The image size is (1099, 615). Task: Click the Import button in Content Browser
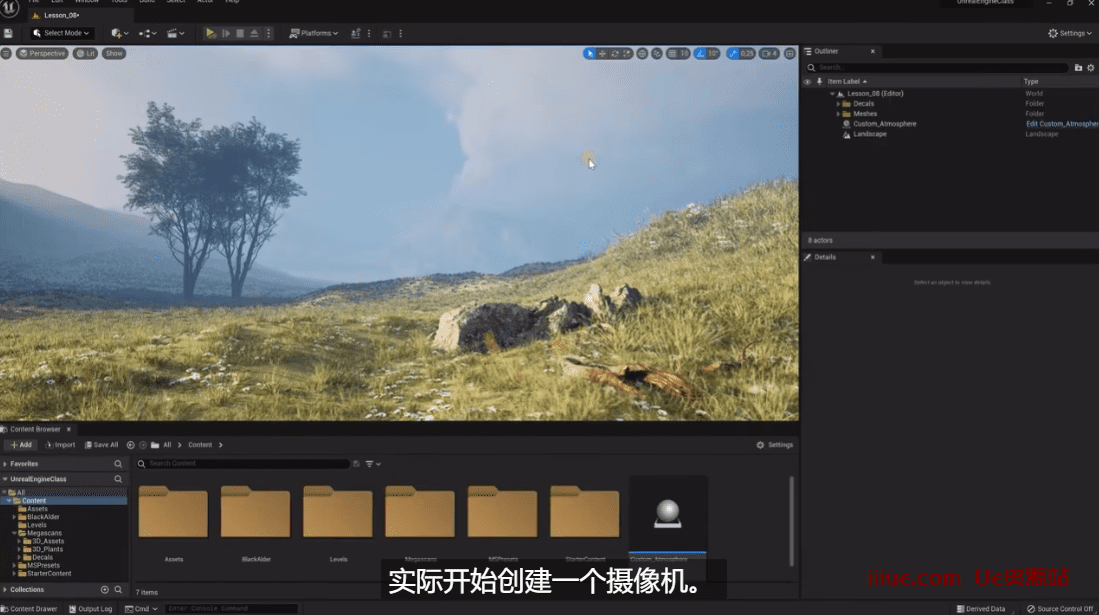(x=61, y=445)
